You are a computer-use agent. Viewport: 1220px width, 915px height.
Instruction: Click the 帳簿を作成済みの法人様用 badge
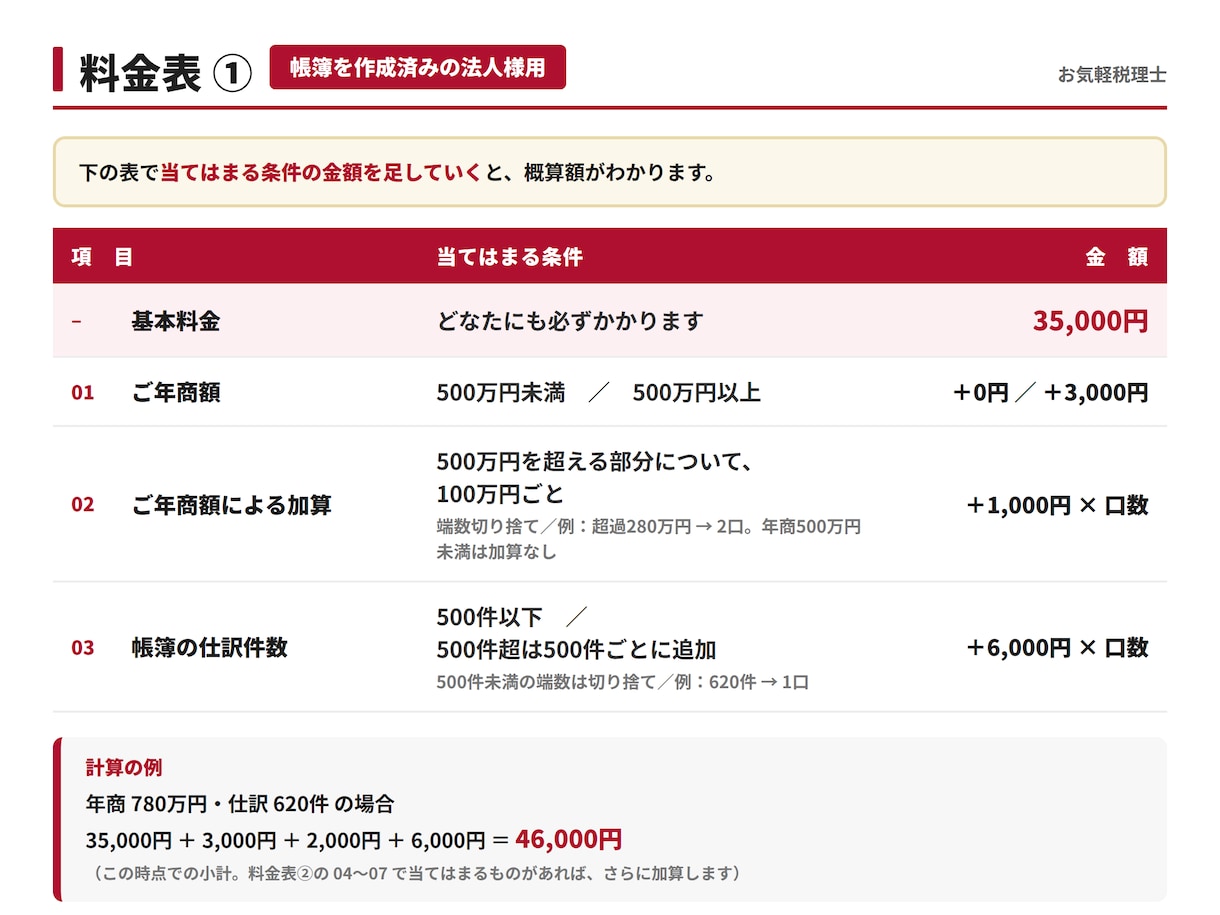click(417, 67)
